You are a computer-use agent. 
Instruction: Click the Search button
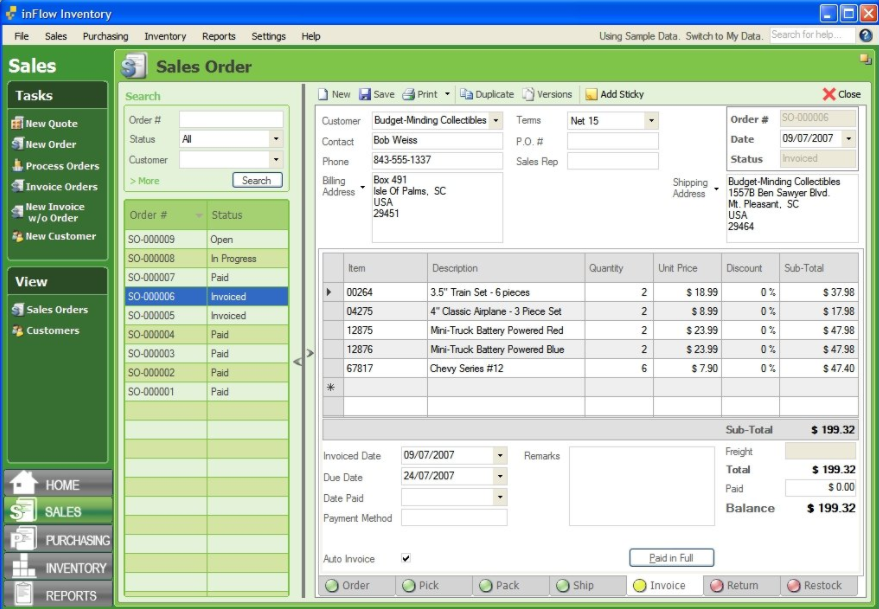pos(257,181)
